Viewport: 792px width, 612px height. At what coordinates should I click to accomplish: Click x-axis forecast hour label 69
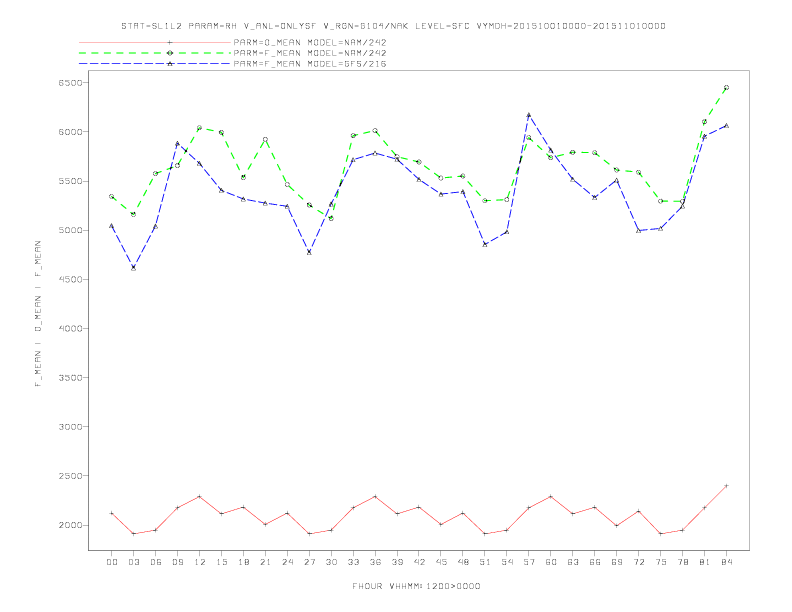click(617, 562)
